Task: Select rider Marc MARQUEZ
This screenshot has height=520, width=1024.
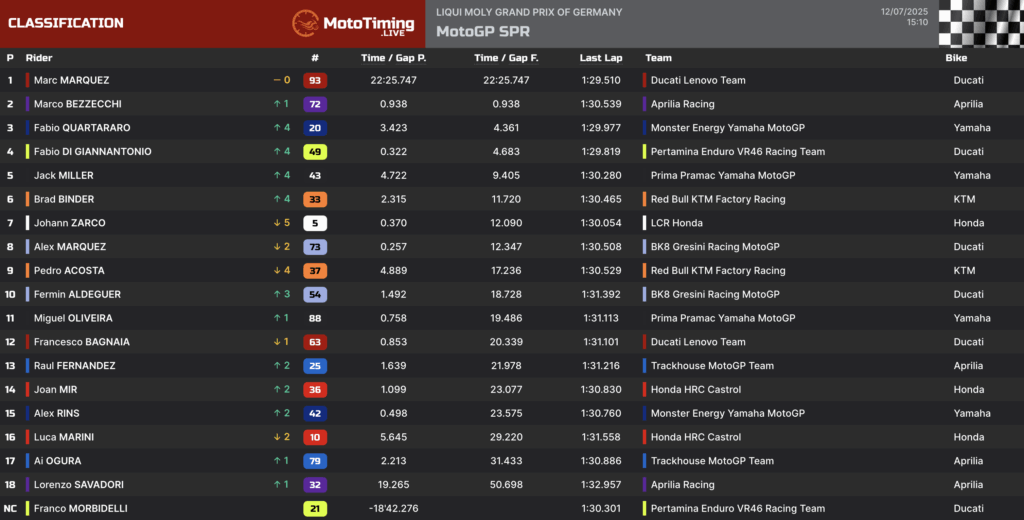Action: 72,80
